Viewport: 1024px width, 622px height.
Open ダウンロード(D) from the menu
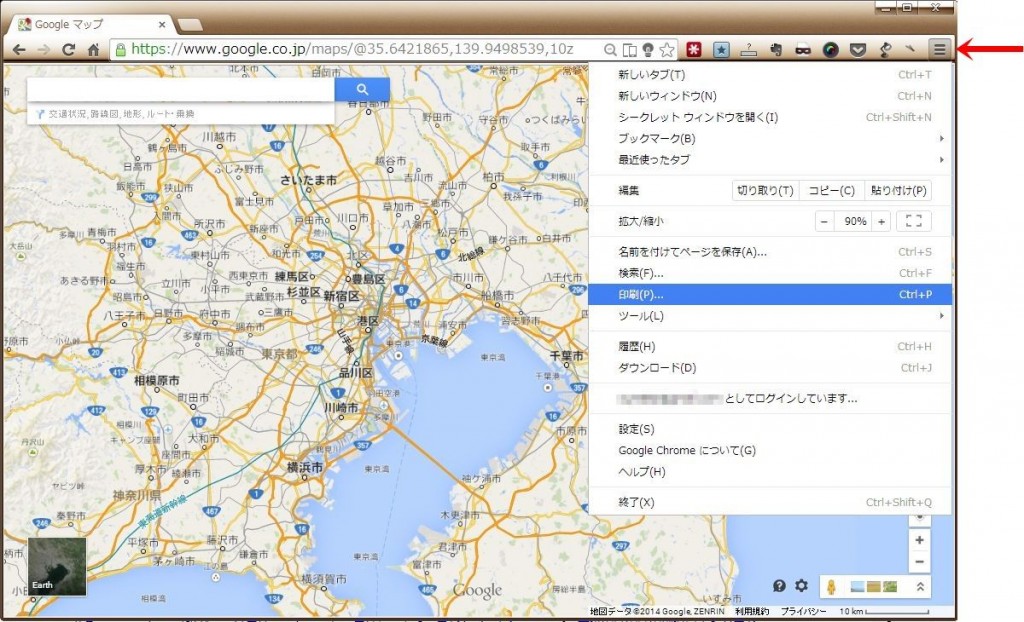(770, 368)
